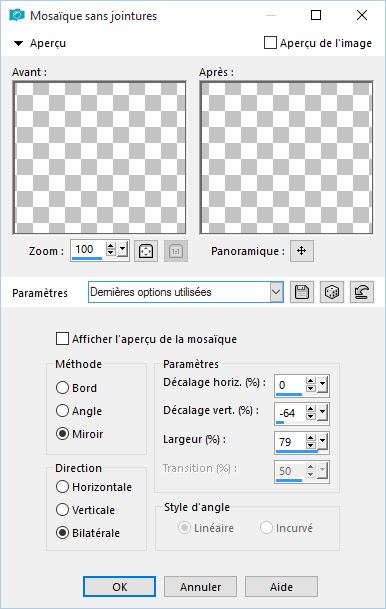This screenshot has height=609, width=386.
Task: Choose the Horizontale direction option
Action: (63, 487)
